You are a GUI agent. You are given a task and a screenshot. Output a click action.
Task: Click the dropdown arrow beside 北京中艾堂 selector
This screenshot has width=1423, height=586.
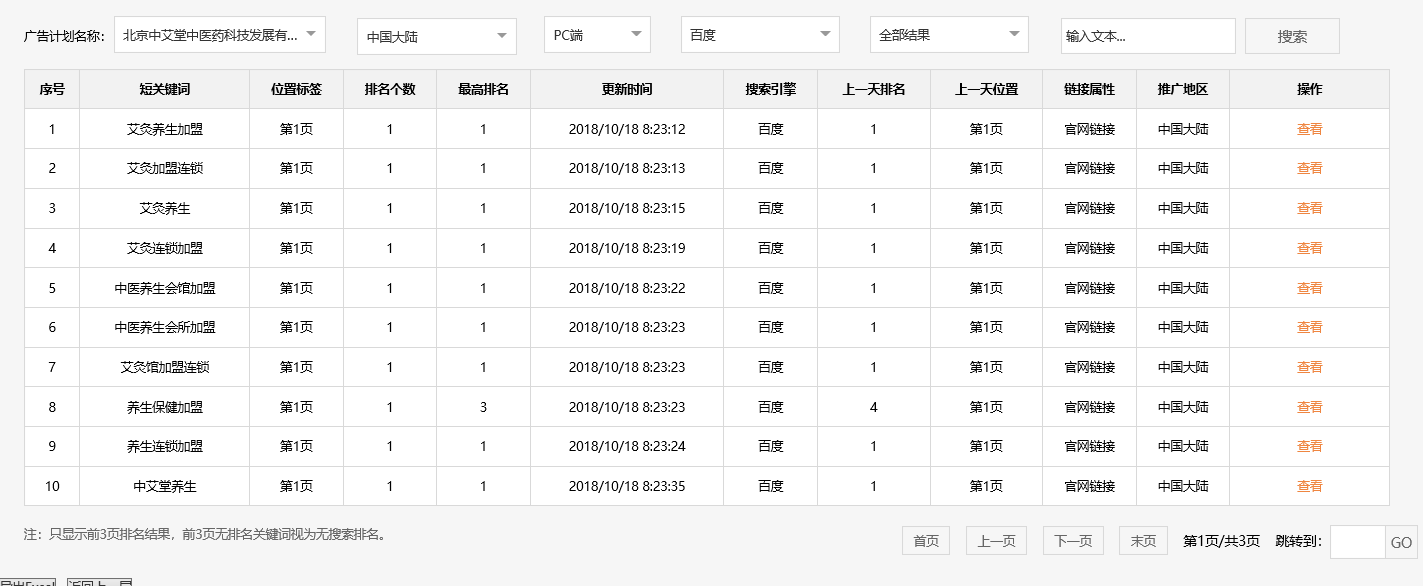[309, 33]
